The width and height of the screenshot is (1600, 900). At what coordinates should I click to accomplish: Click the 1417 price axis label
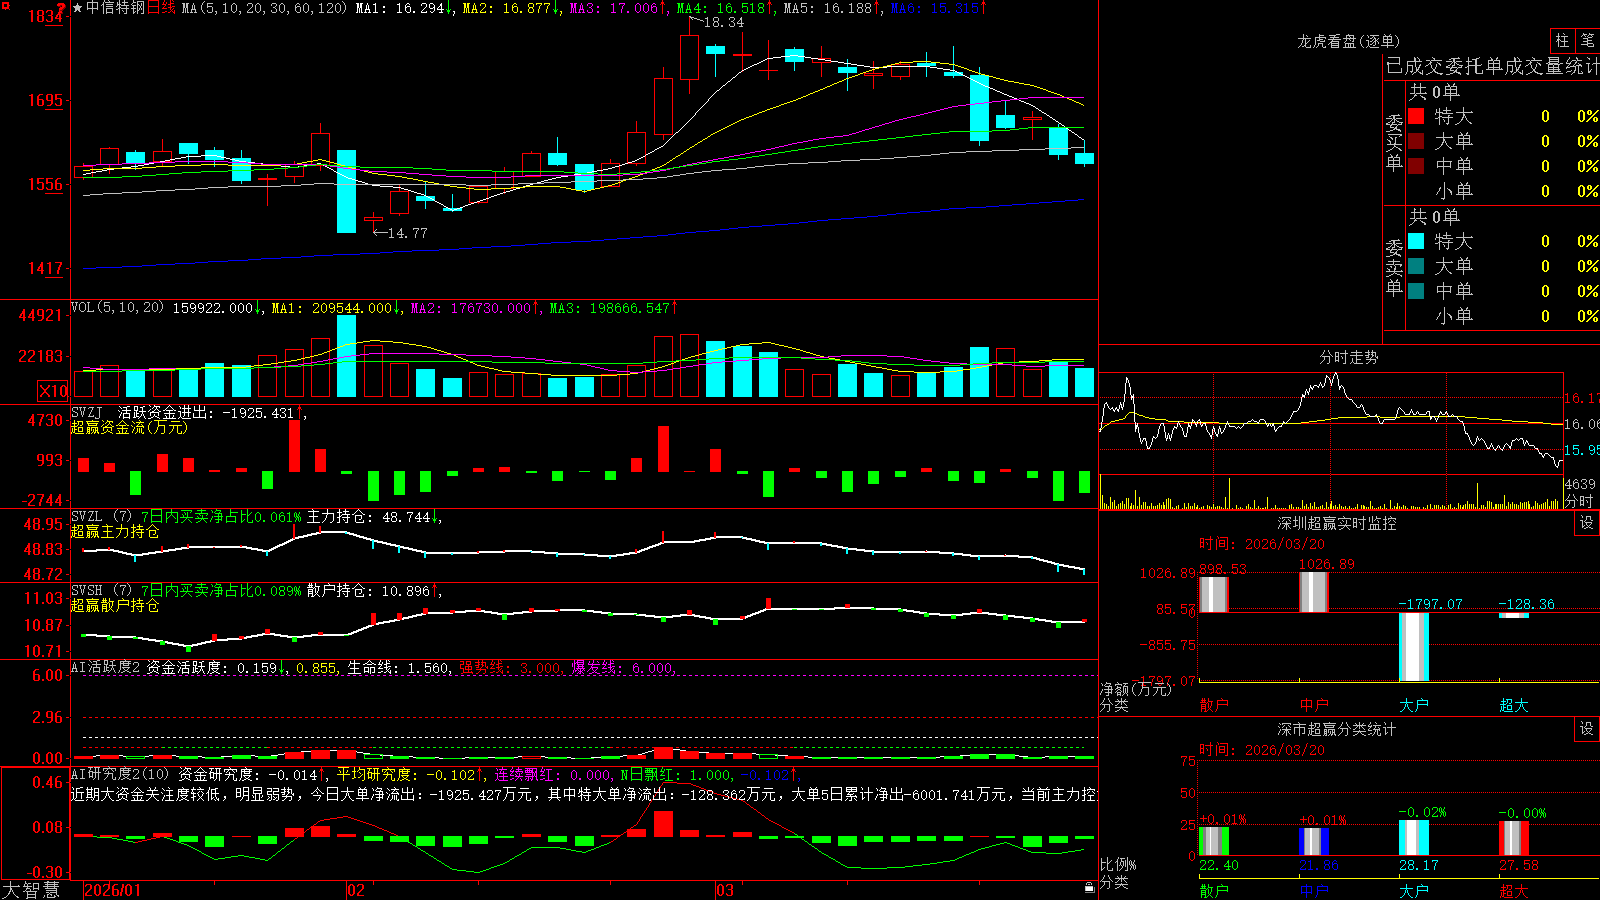[x=46, y=268]
